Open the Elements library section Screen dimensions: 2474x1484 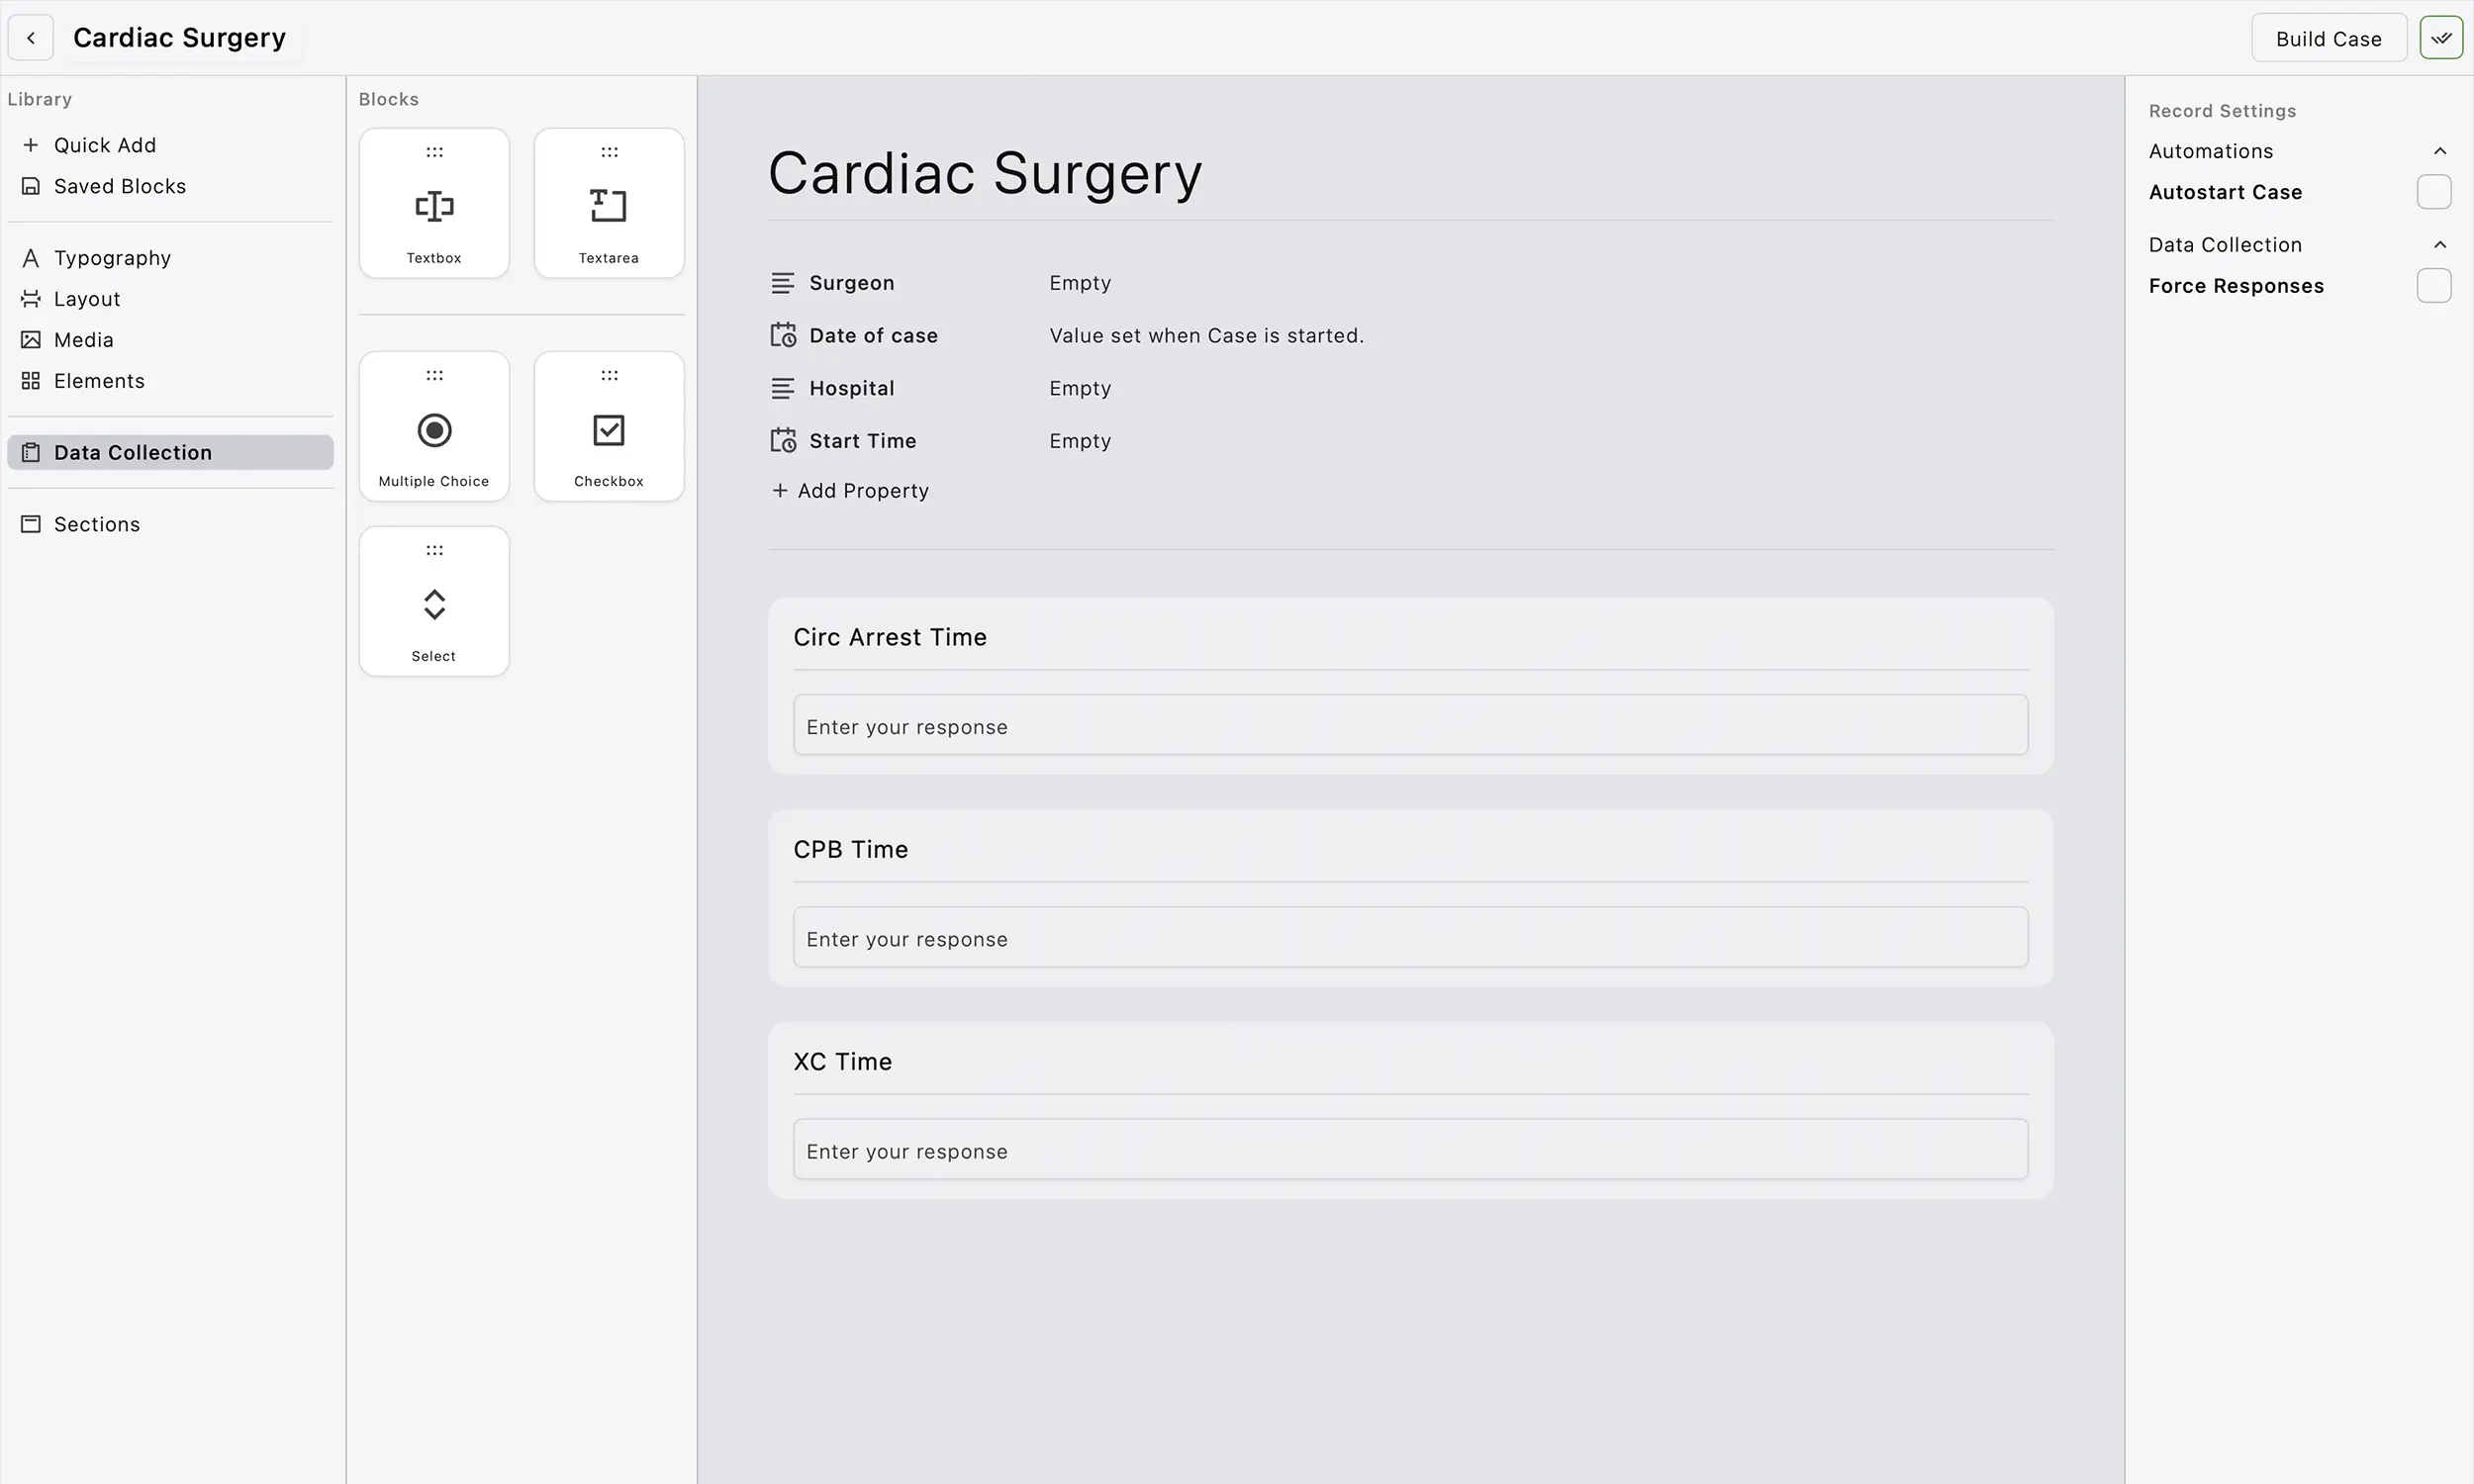click(98, 381)
